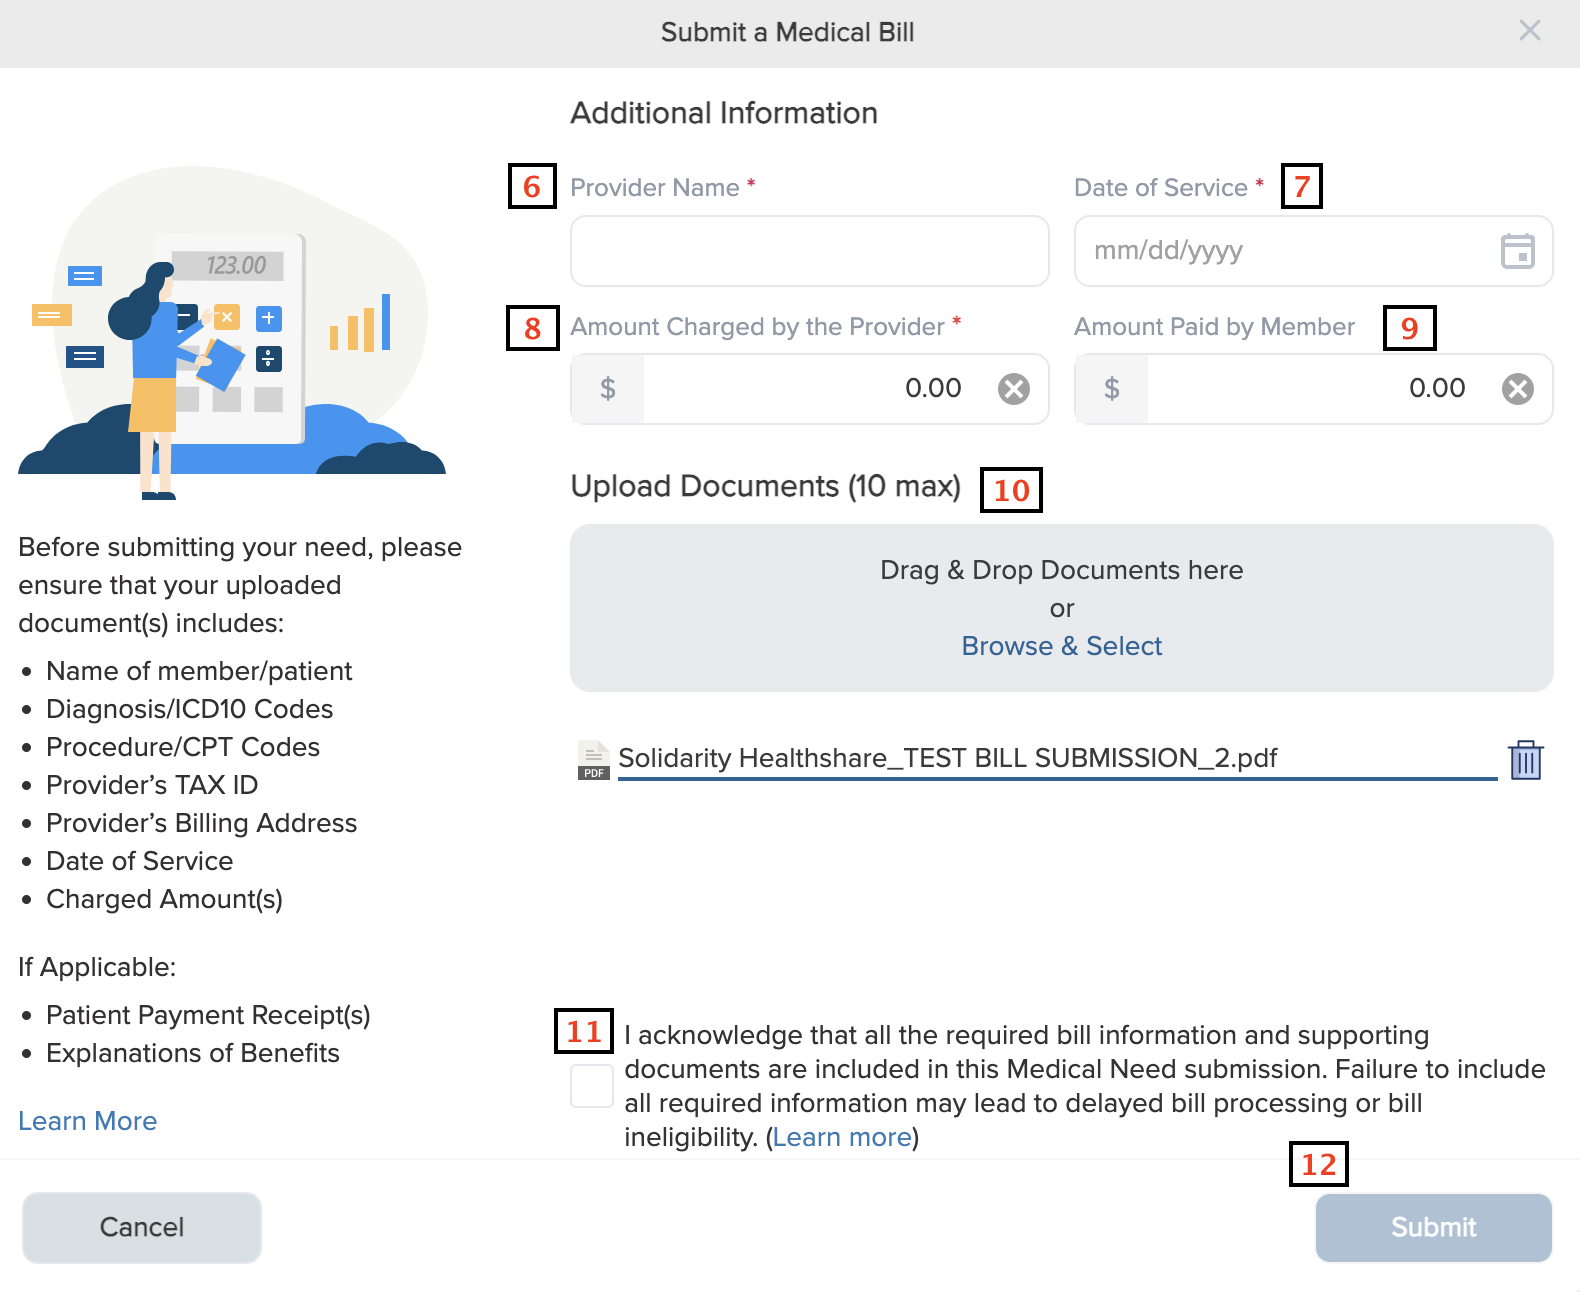The width and height of the screenshot is (1580, 1292).
Task: Click the PDF file icon beside uploaded document
Action: click(593, 760)
